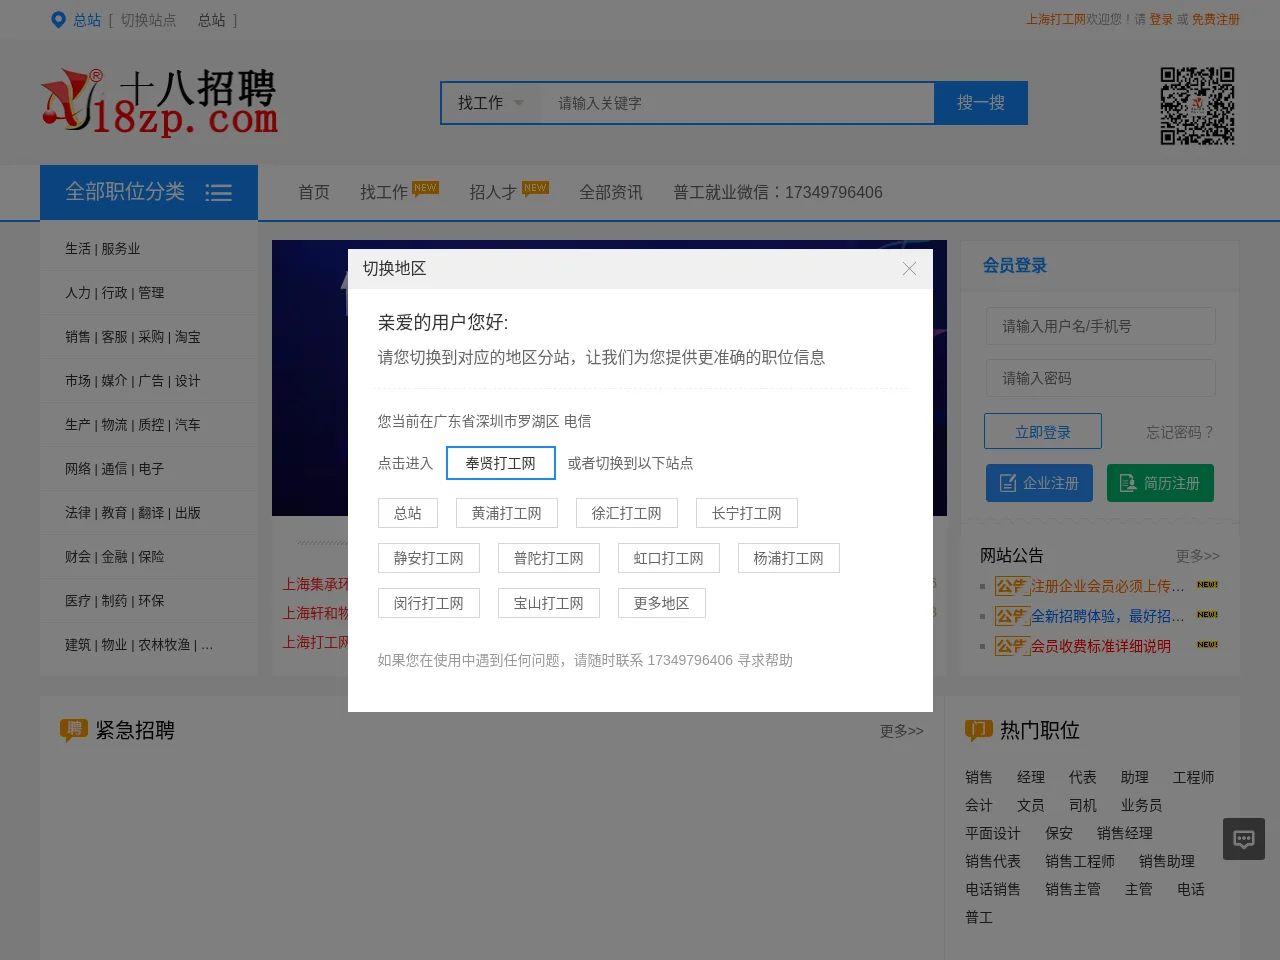Choose 静安打工网 station

(429, 558)
